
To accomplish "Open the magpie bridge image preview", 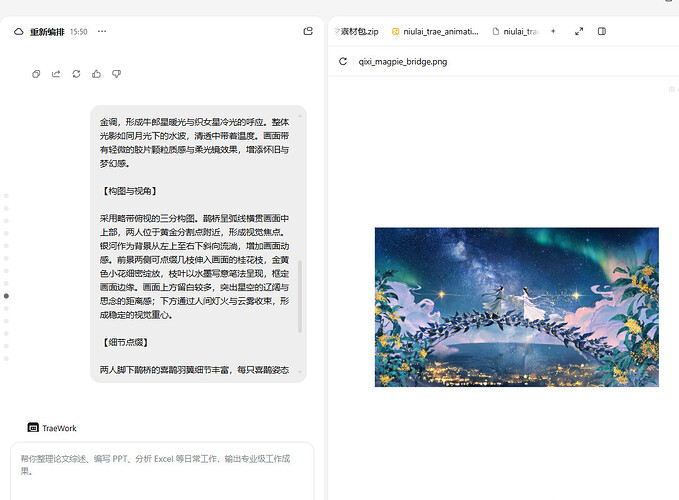I will pos(517,307).
